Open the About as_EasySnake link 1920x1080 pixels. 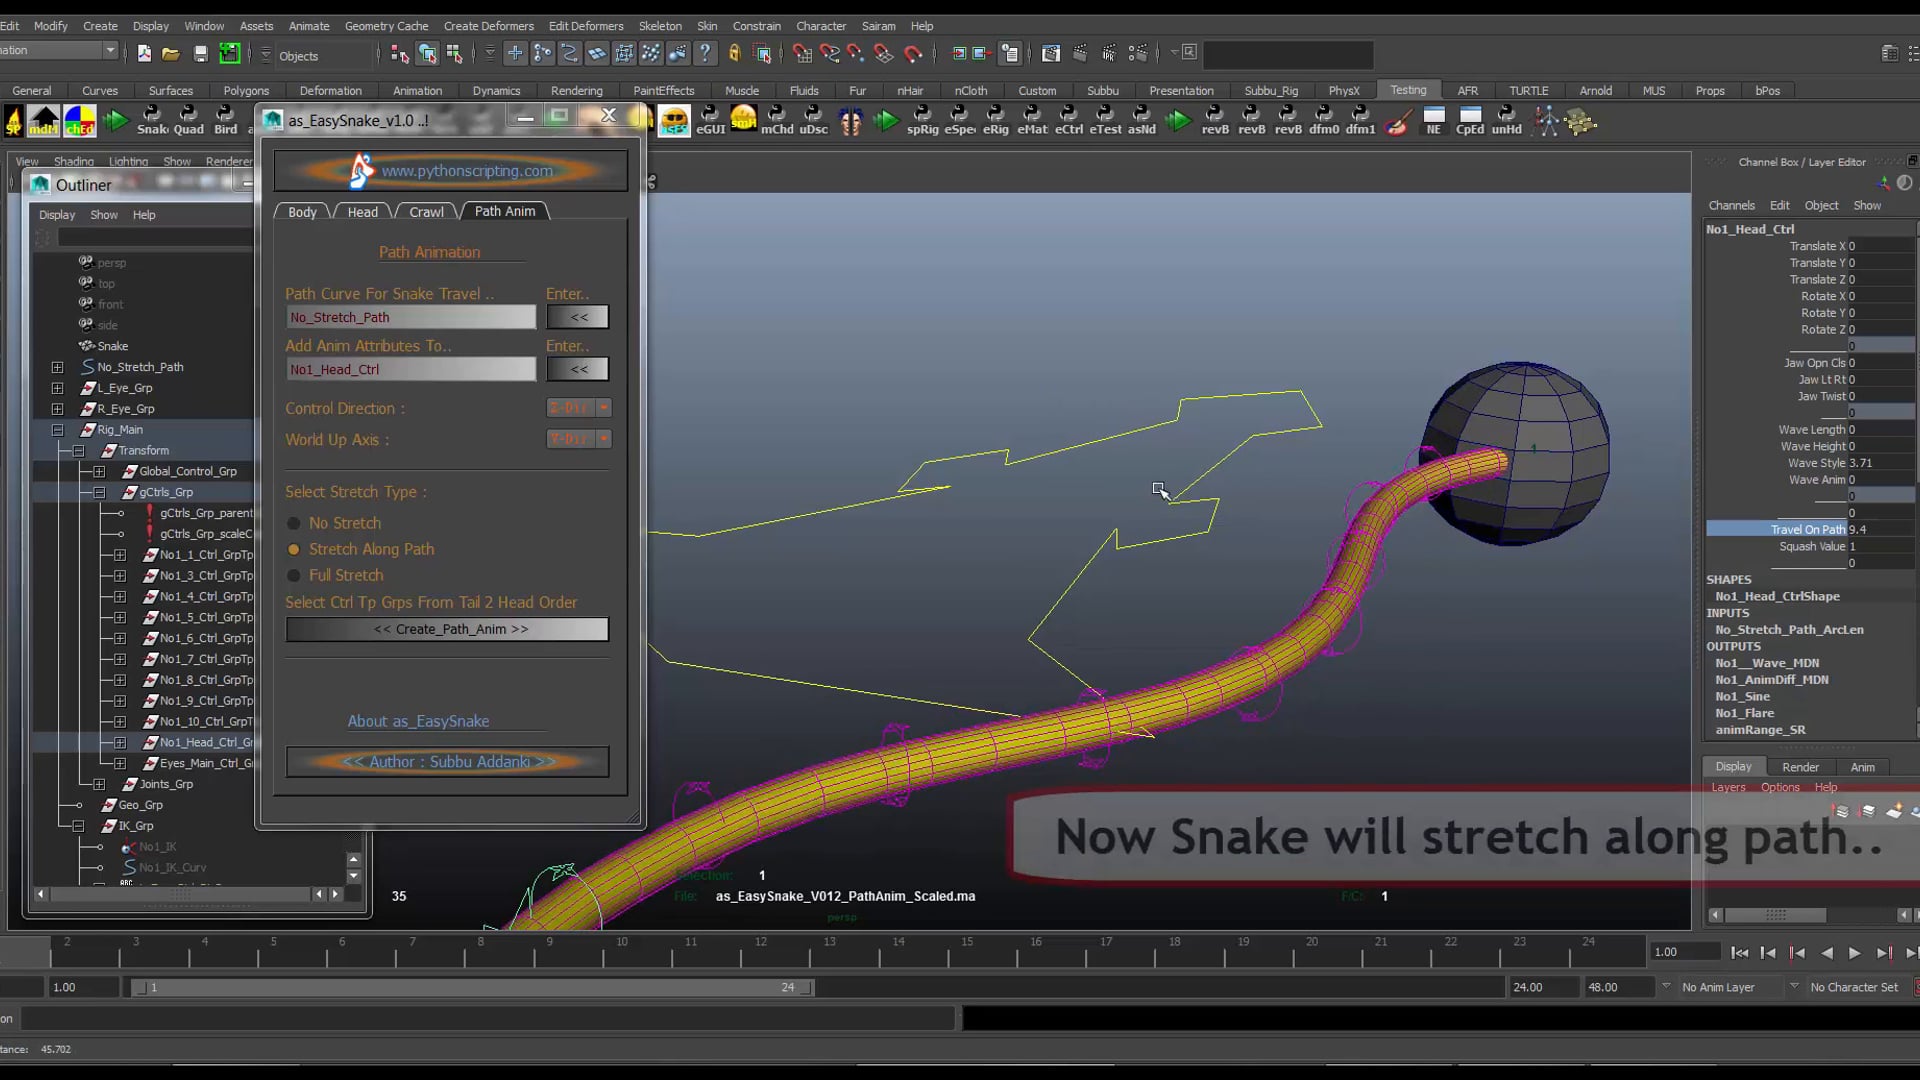coord(418,721)
